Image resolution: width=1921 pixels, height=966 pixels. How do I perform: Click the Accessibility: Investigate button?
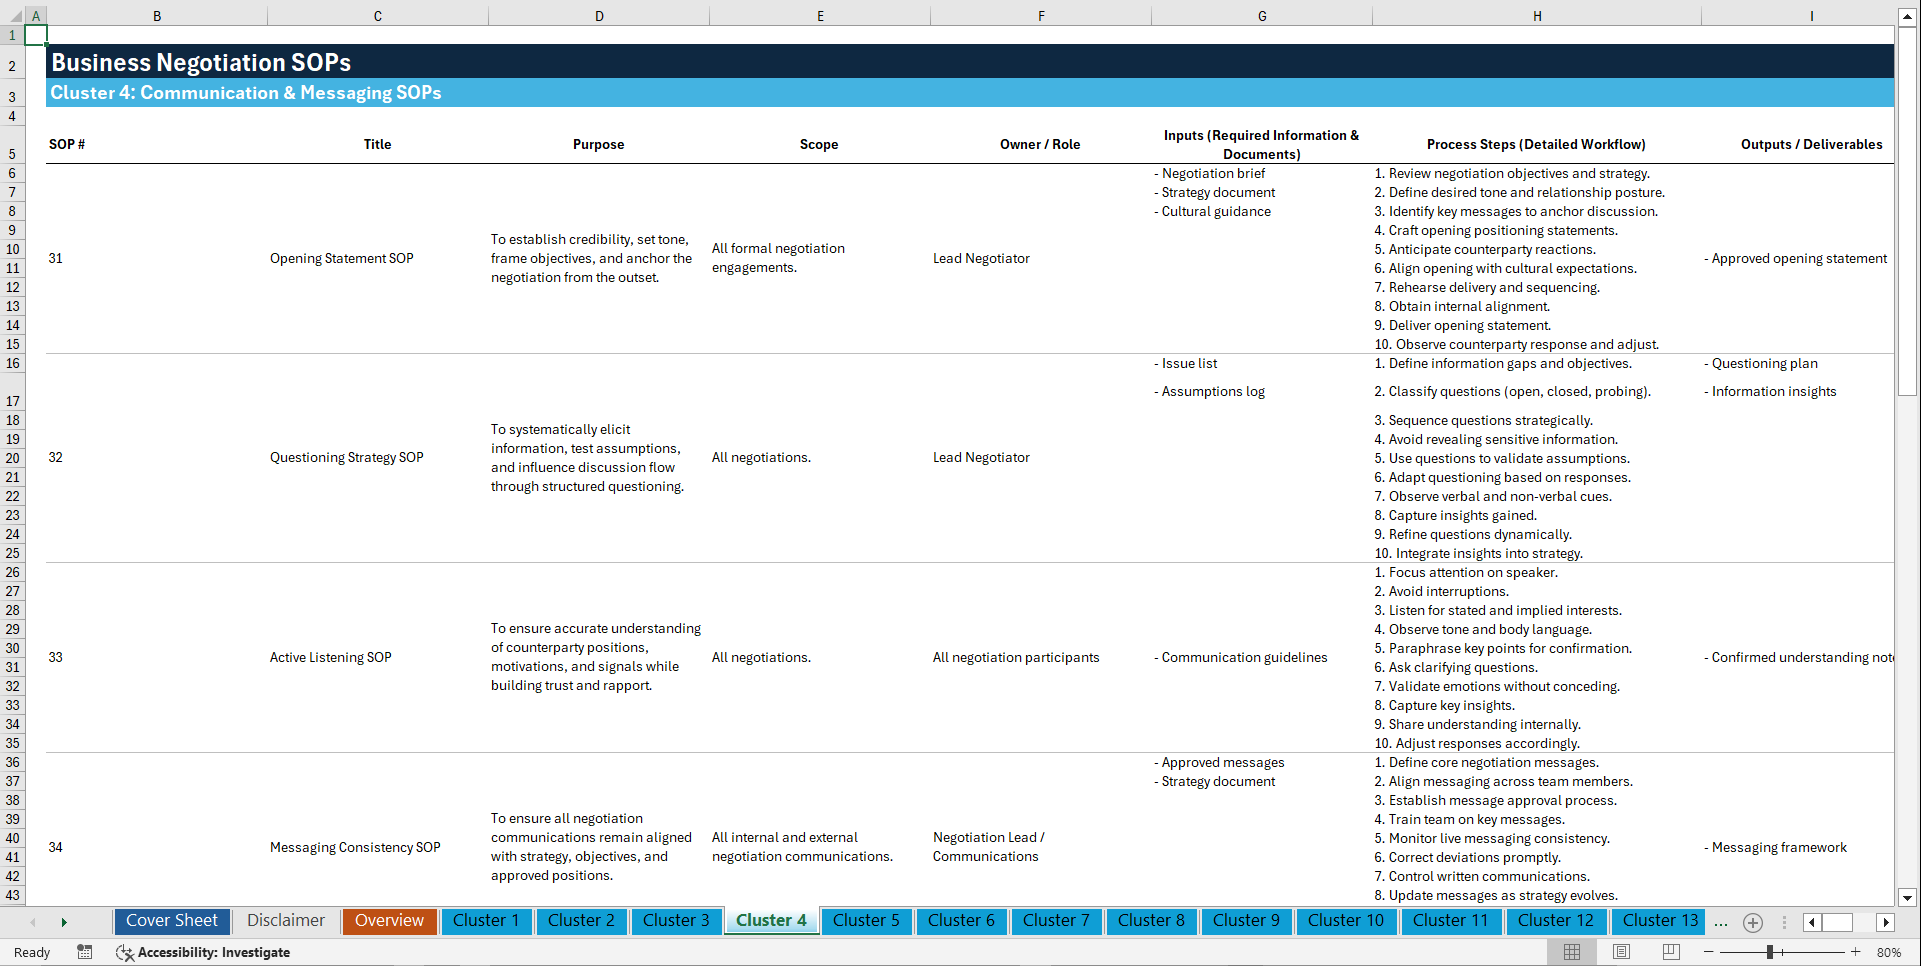point(203,952)
